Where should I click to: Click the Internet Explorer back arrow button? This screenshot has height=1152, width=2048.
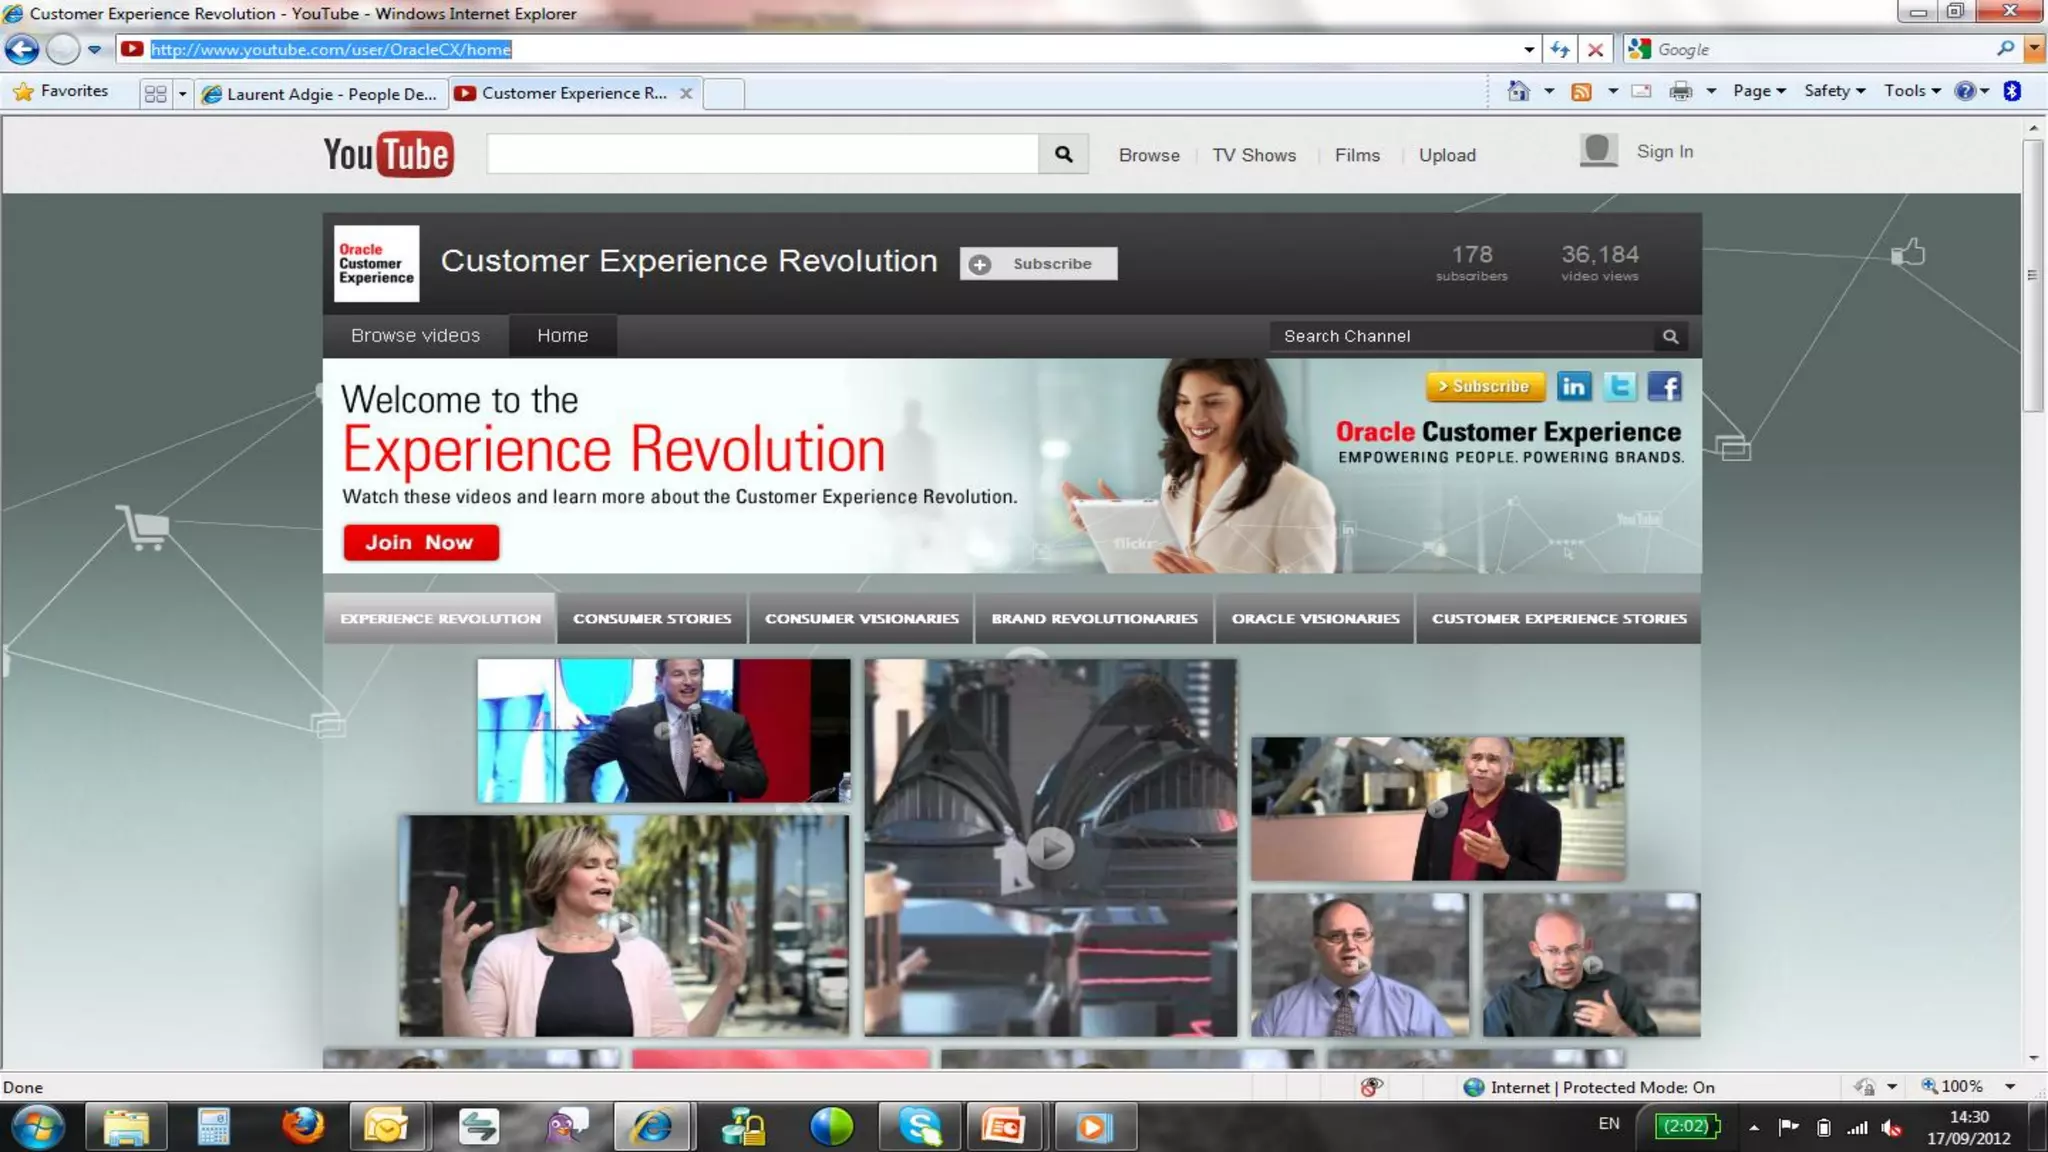coord(22,49)
